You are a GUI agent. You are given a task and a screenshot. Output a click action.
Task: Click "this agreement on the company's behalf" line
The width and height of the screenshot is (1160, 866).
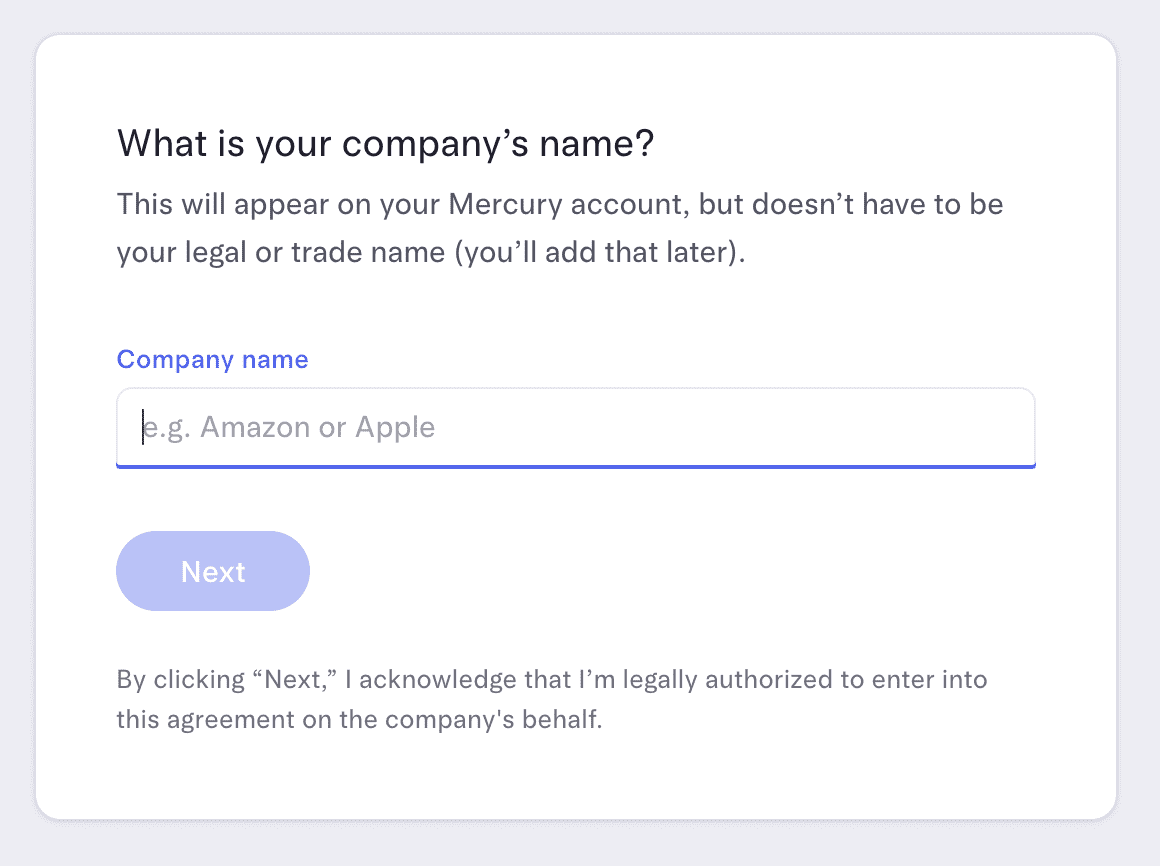(359, 719)
